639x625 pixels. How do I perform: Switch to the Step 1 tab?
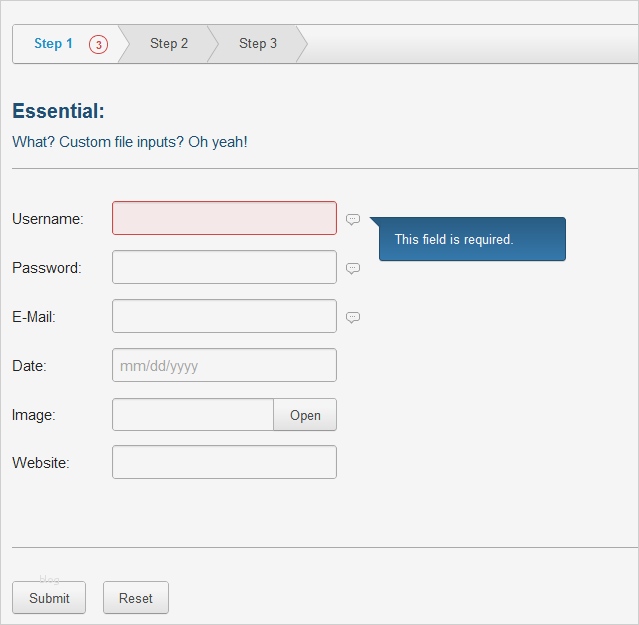pyautogui.click(x=54, y=44)
